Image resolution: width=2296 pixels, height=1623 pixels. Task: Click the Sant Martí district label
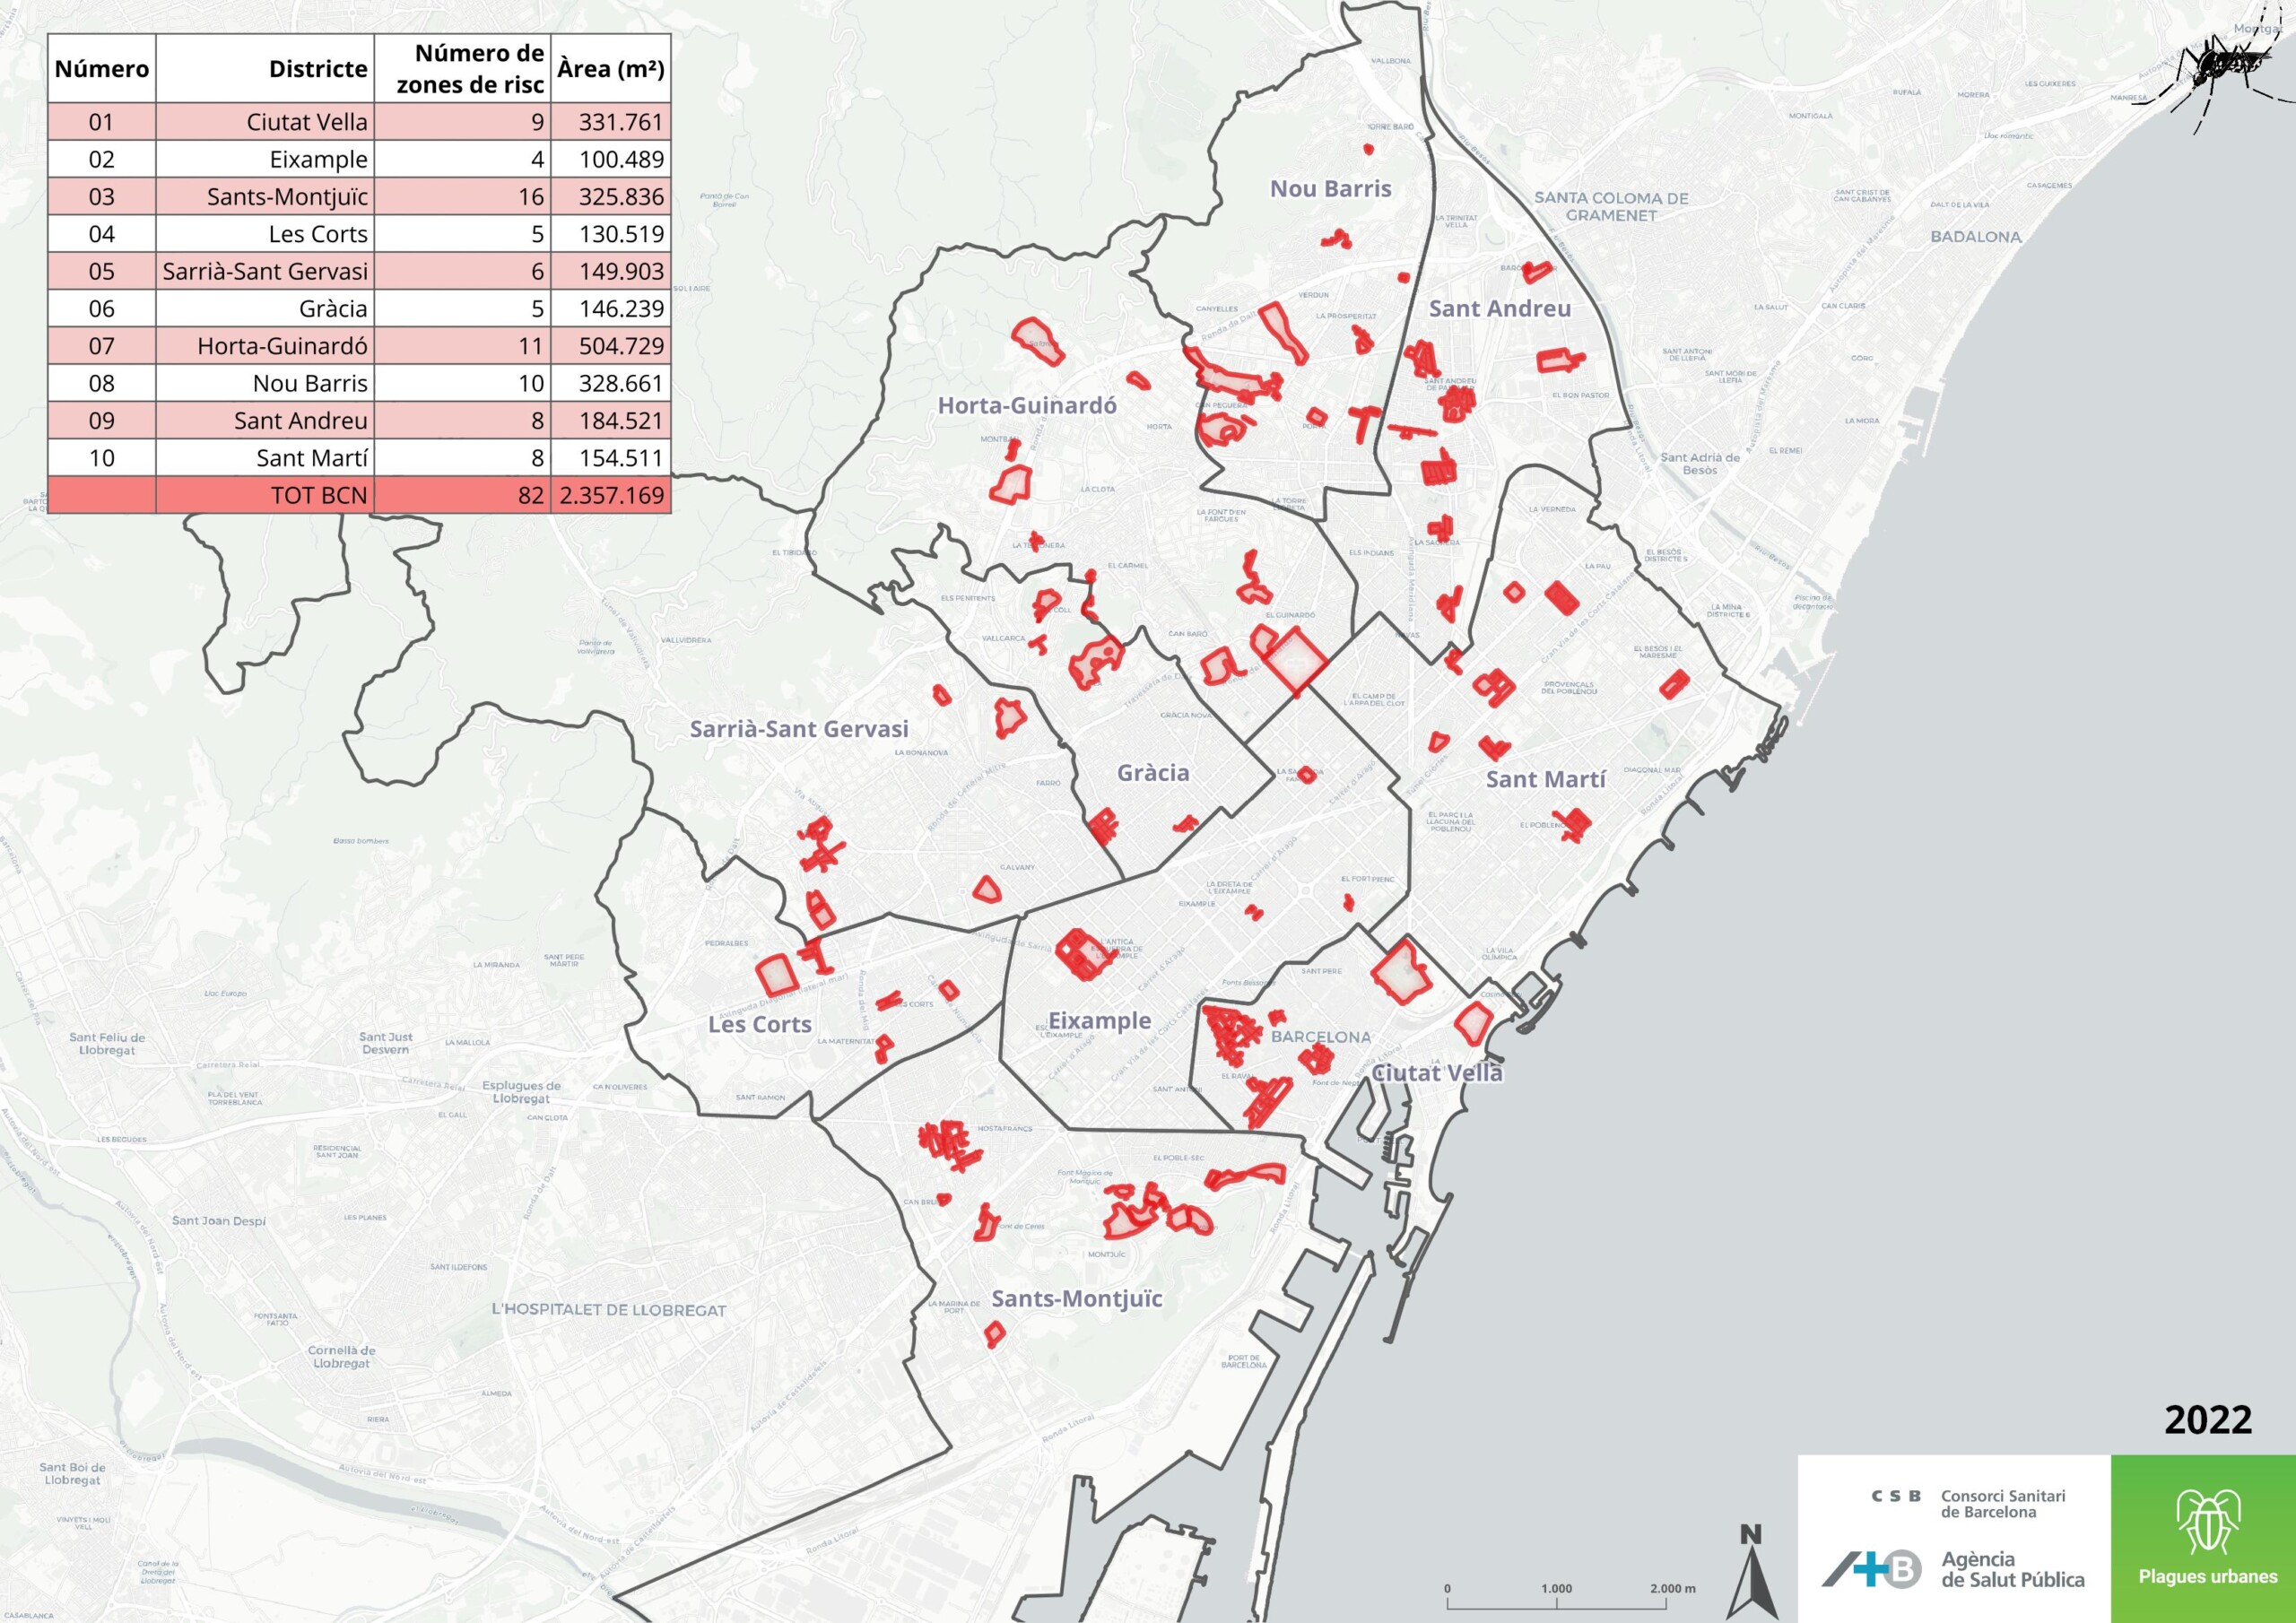pyautogui.click(x=1545, y=779)
